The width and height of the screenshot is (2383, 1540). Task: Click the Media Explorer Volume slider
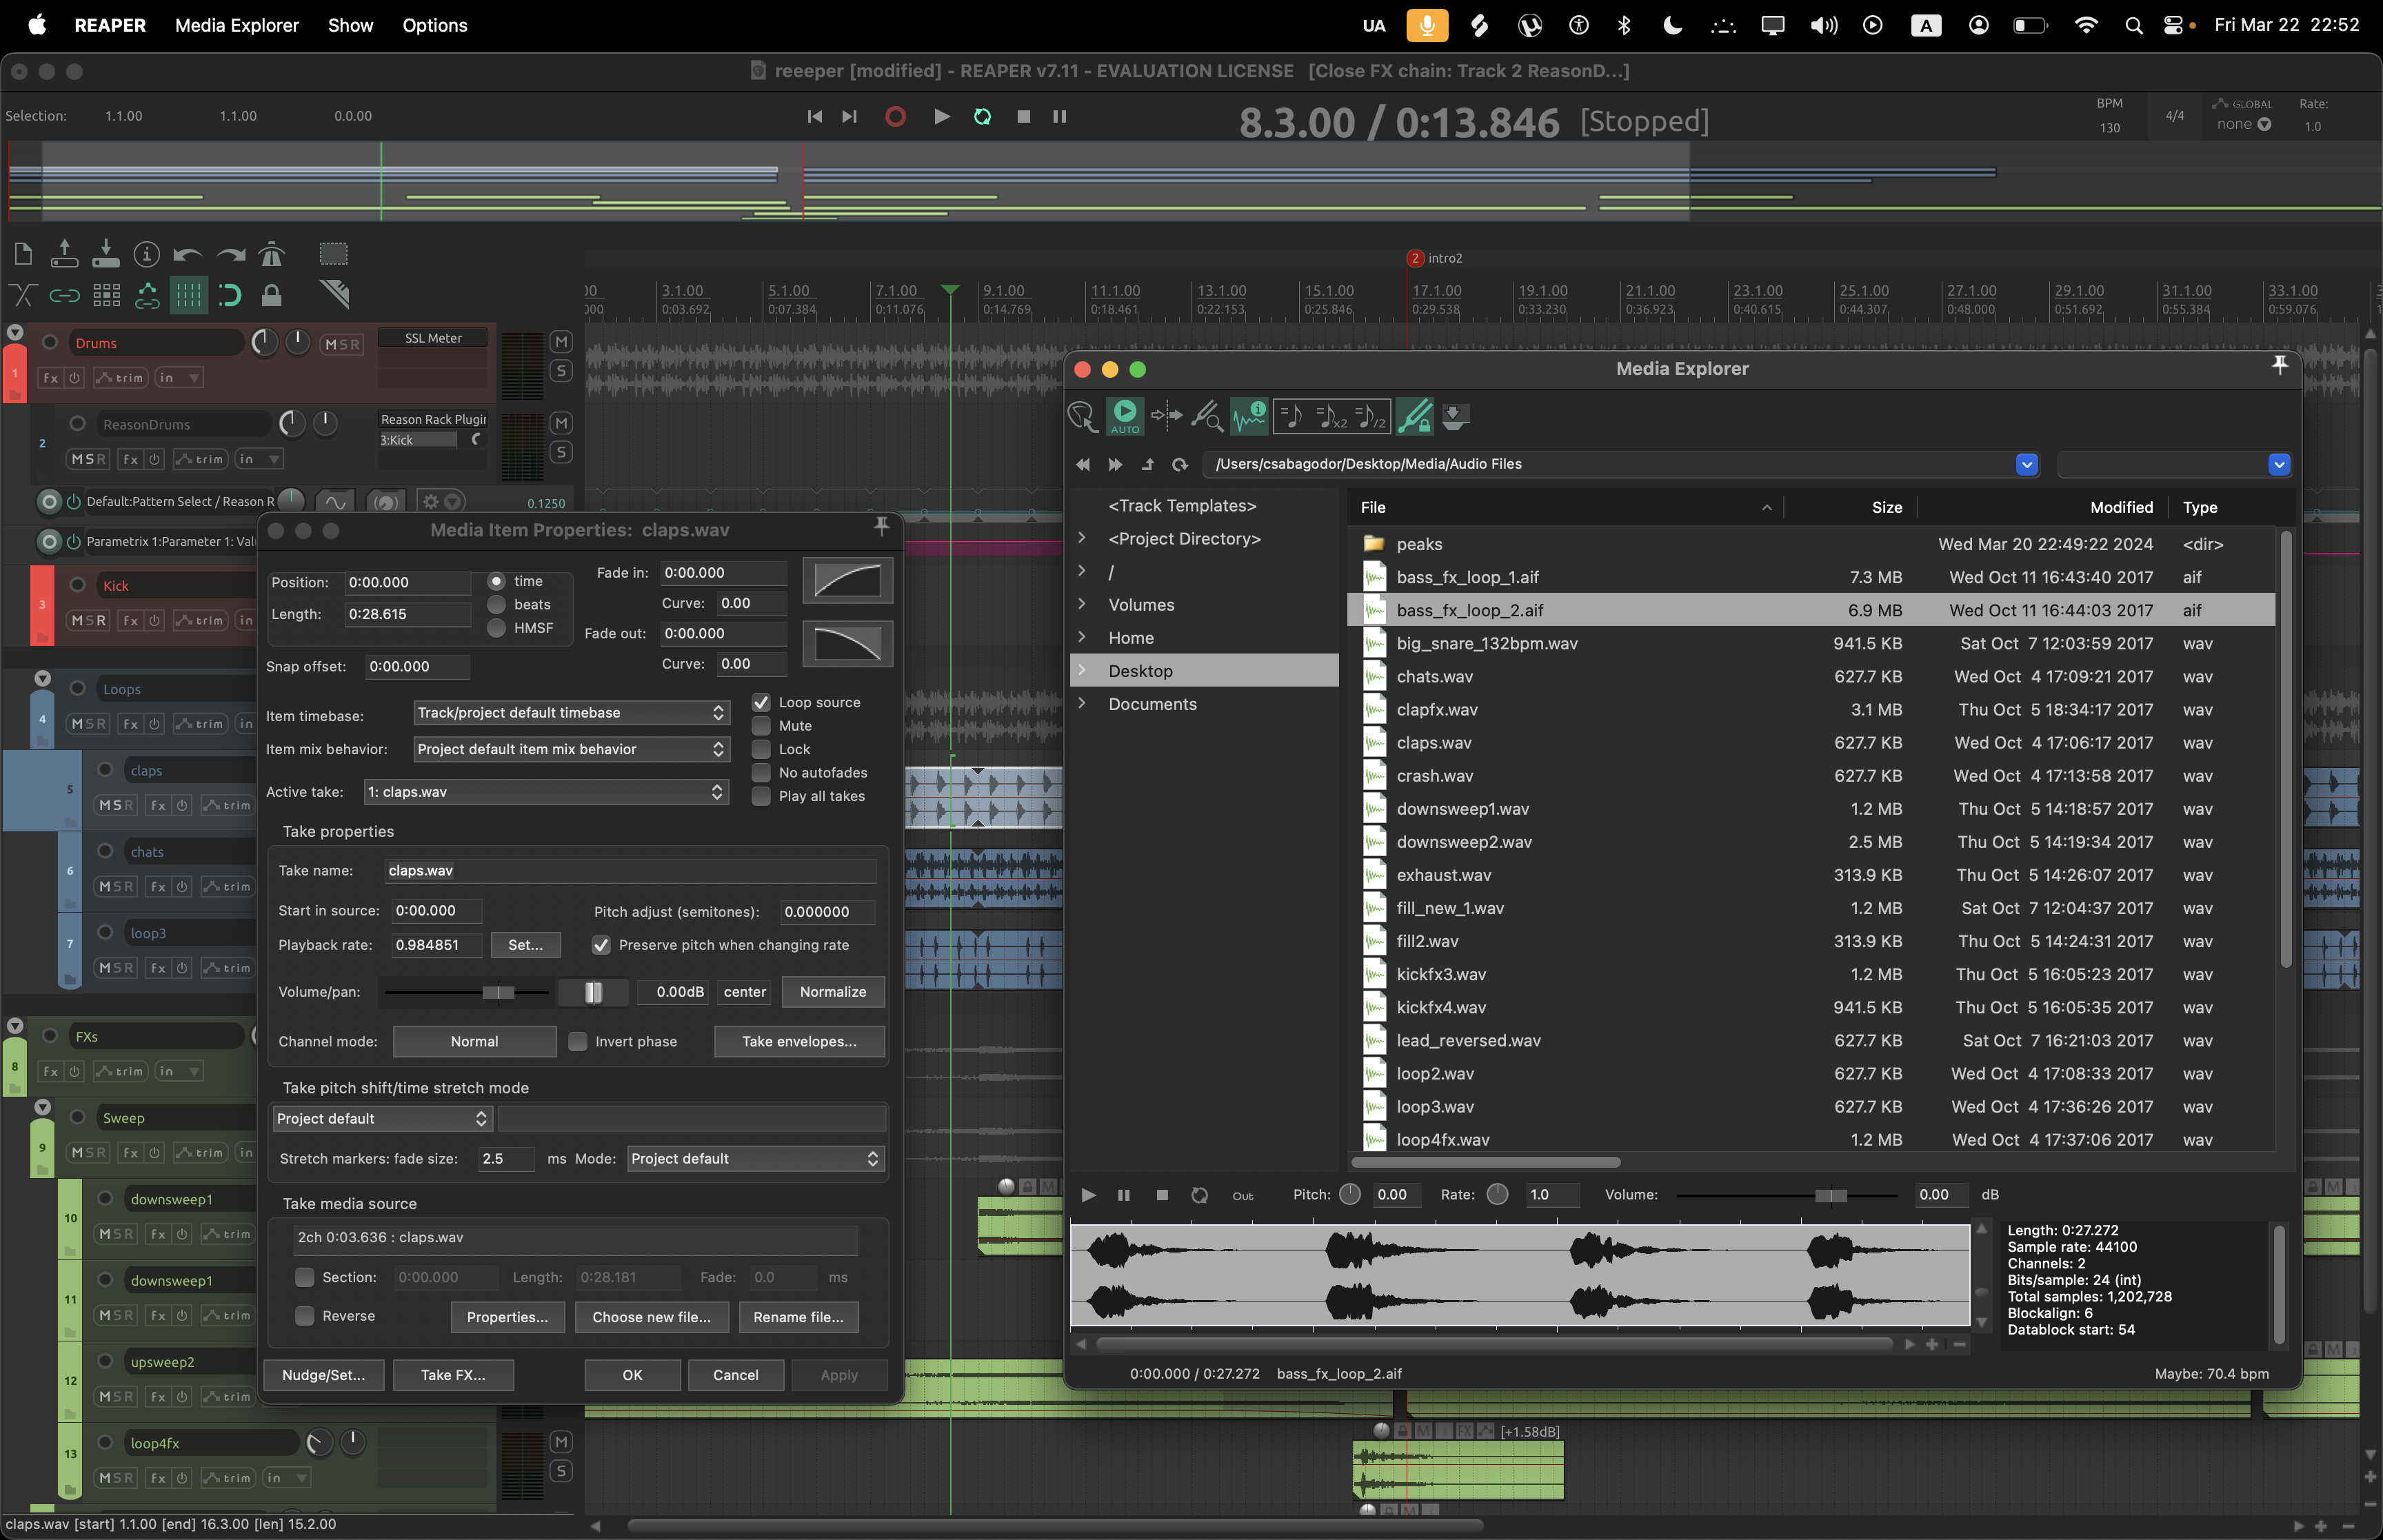[x=1786, y=1195]
